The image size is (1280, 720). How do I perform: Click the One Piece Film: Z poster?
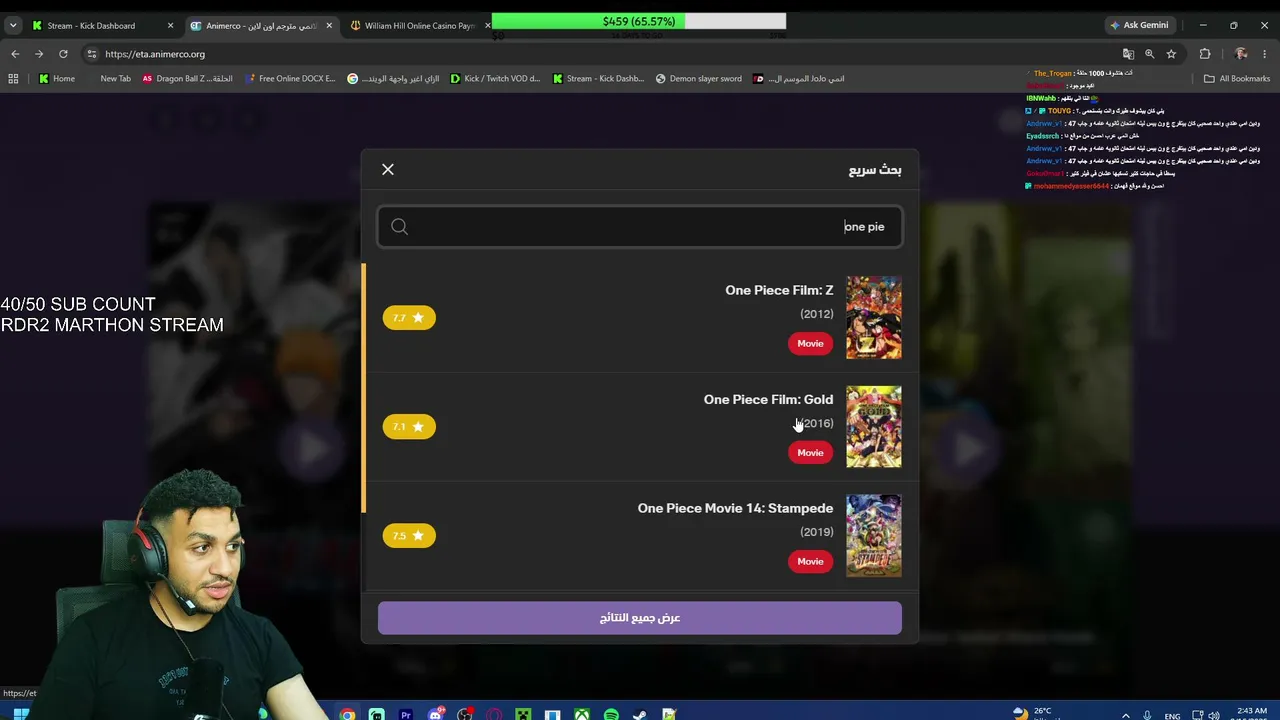tap(874, 318)
